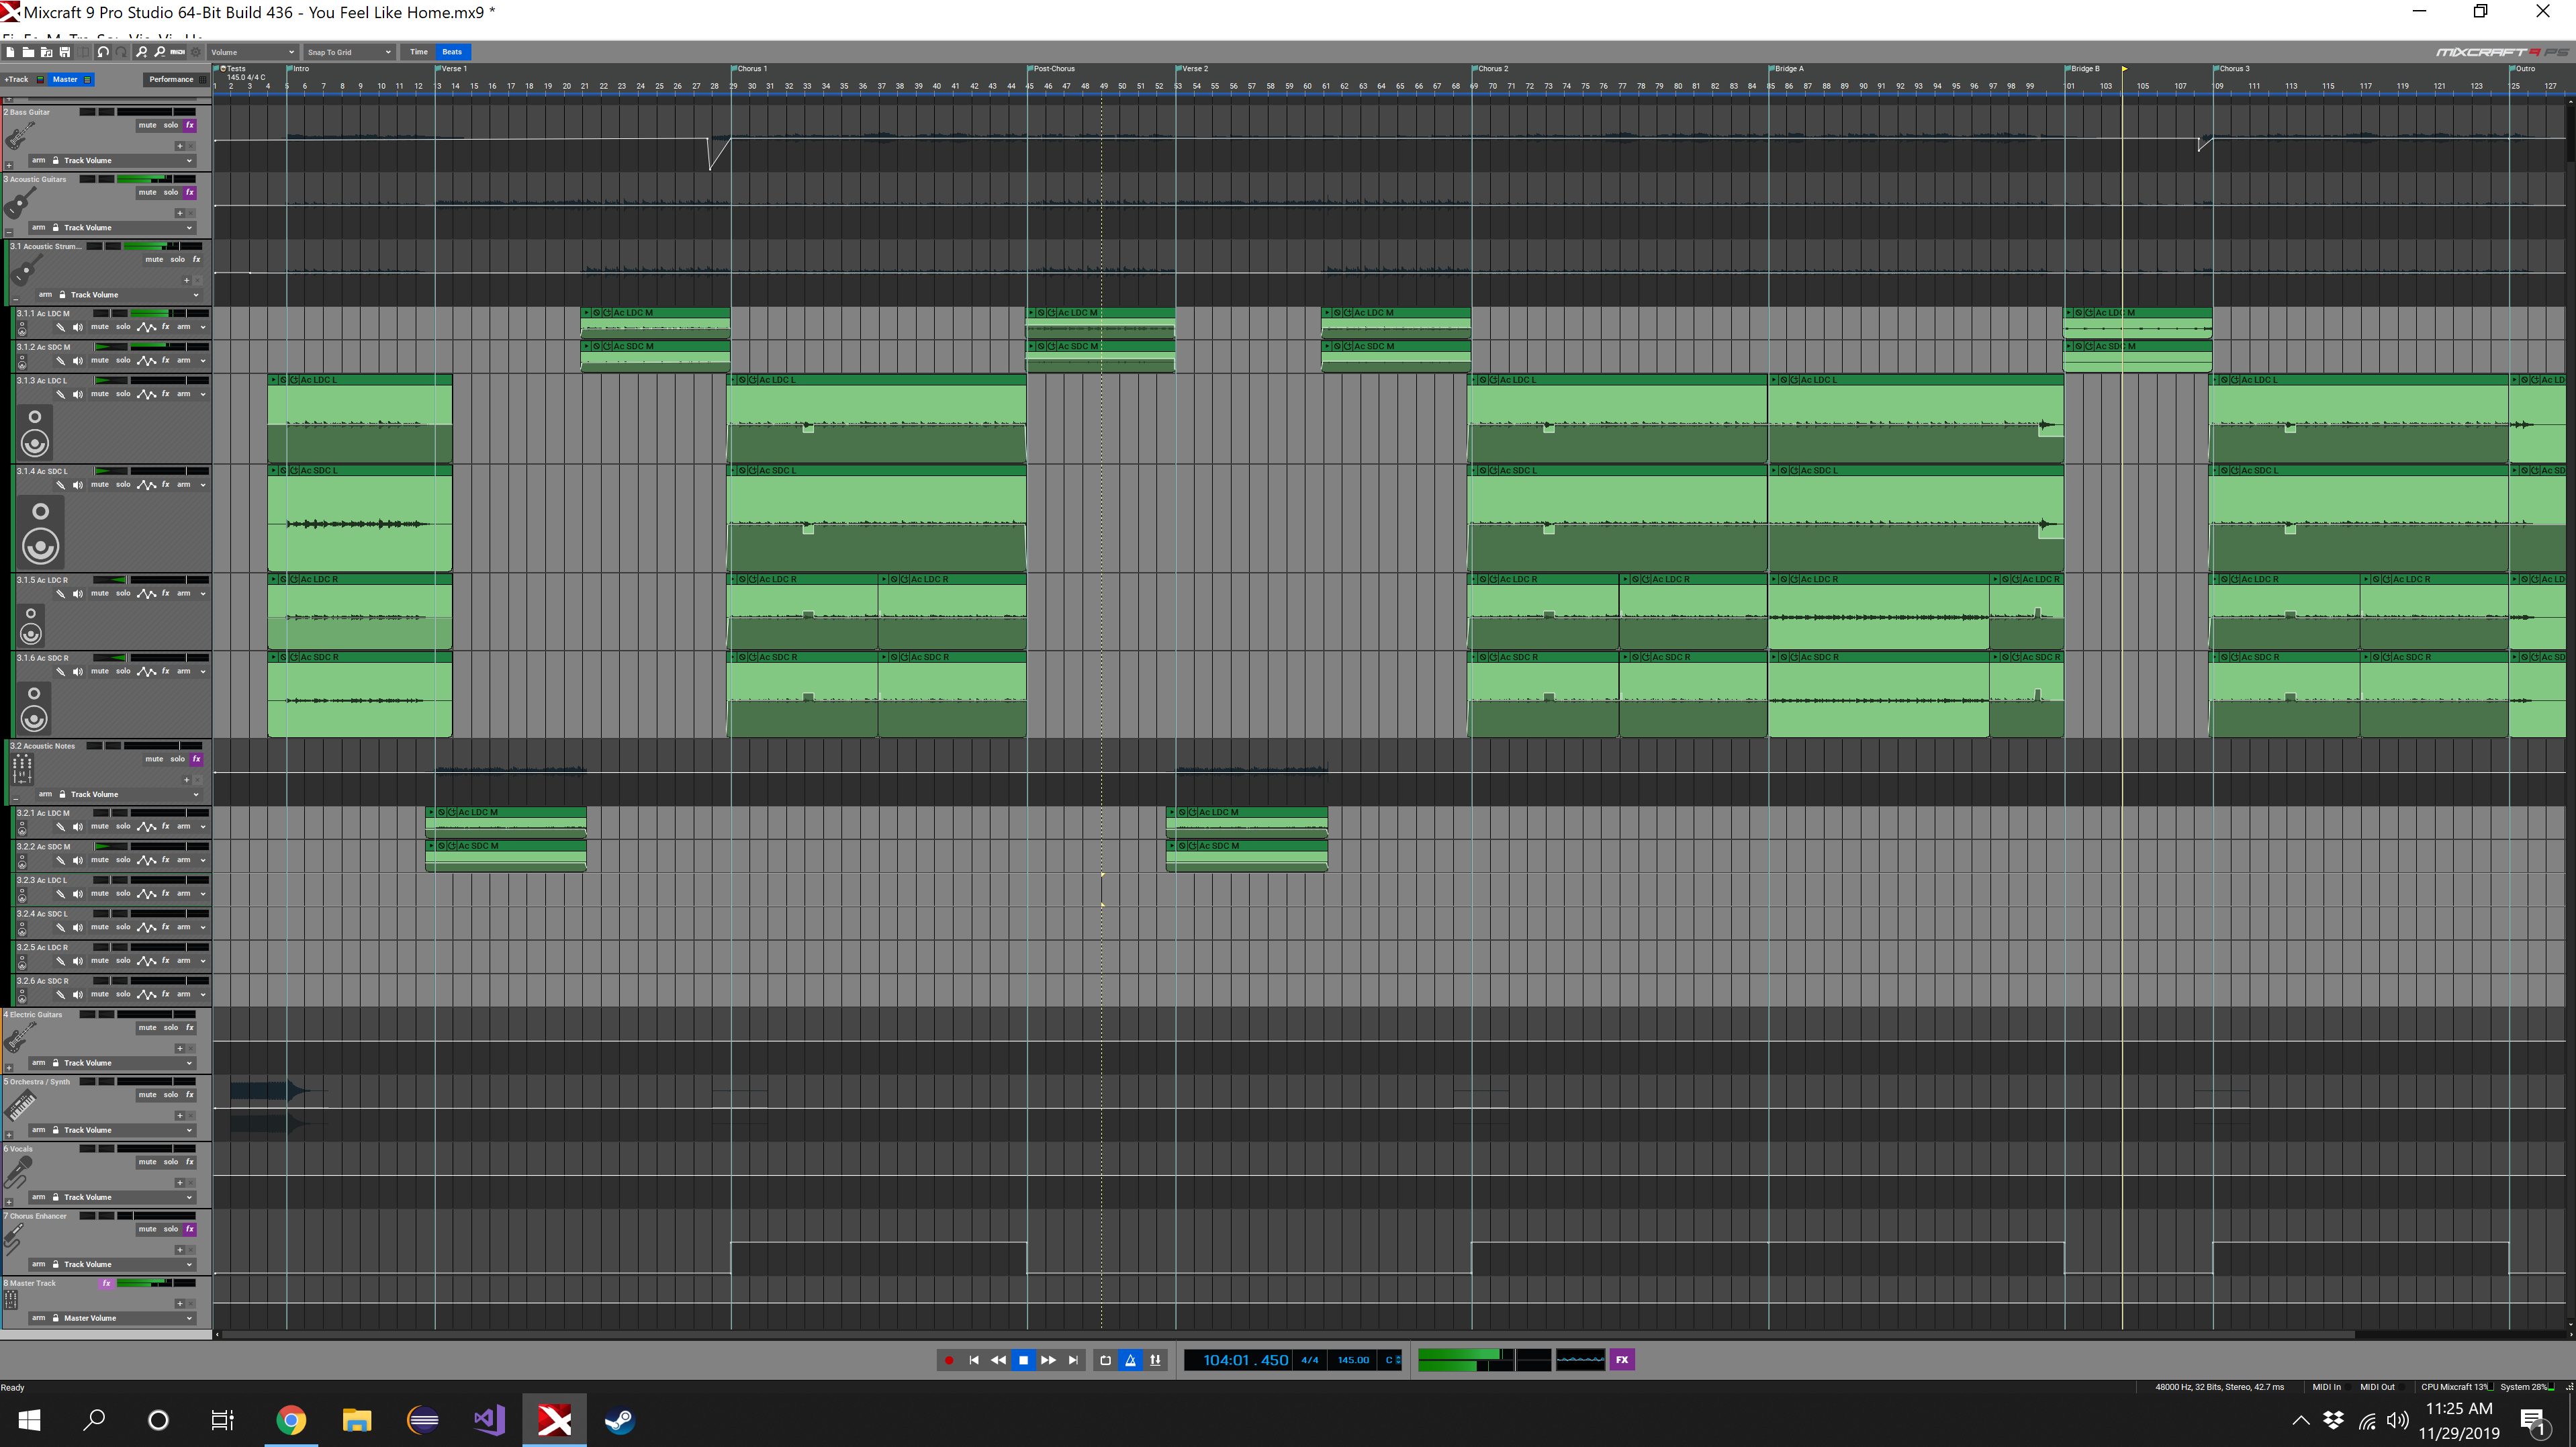Switch timeline to Beats mode
This screenshot has height=1447, width=2576.
pos(453,52)
